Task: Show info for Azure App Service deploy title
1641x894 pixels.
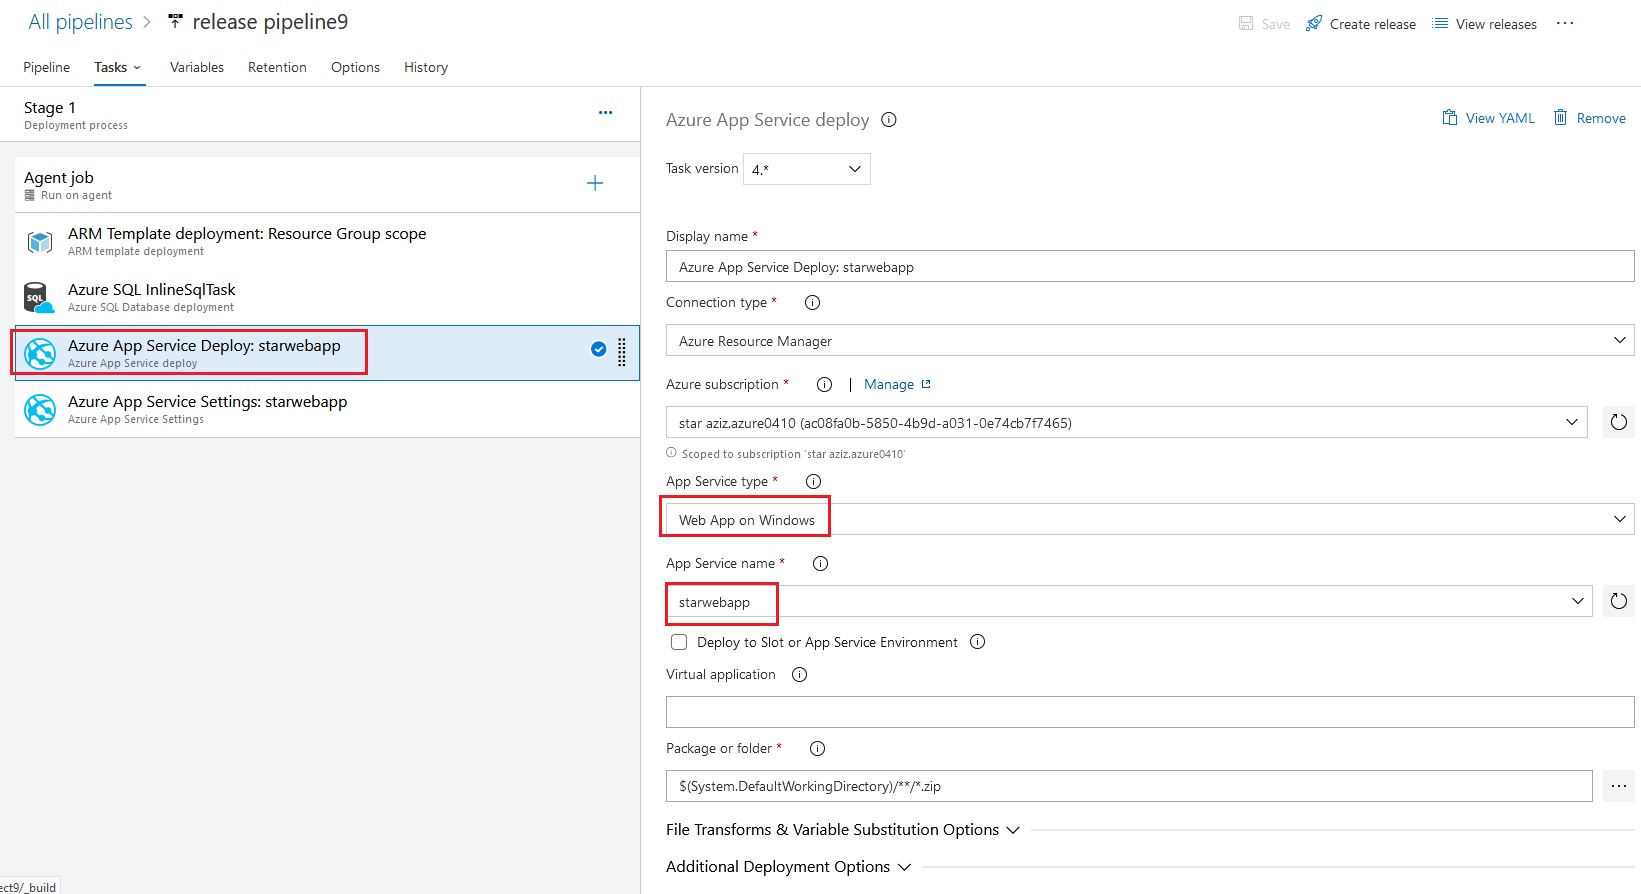Action: 889,120
